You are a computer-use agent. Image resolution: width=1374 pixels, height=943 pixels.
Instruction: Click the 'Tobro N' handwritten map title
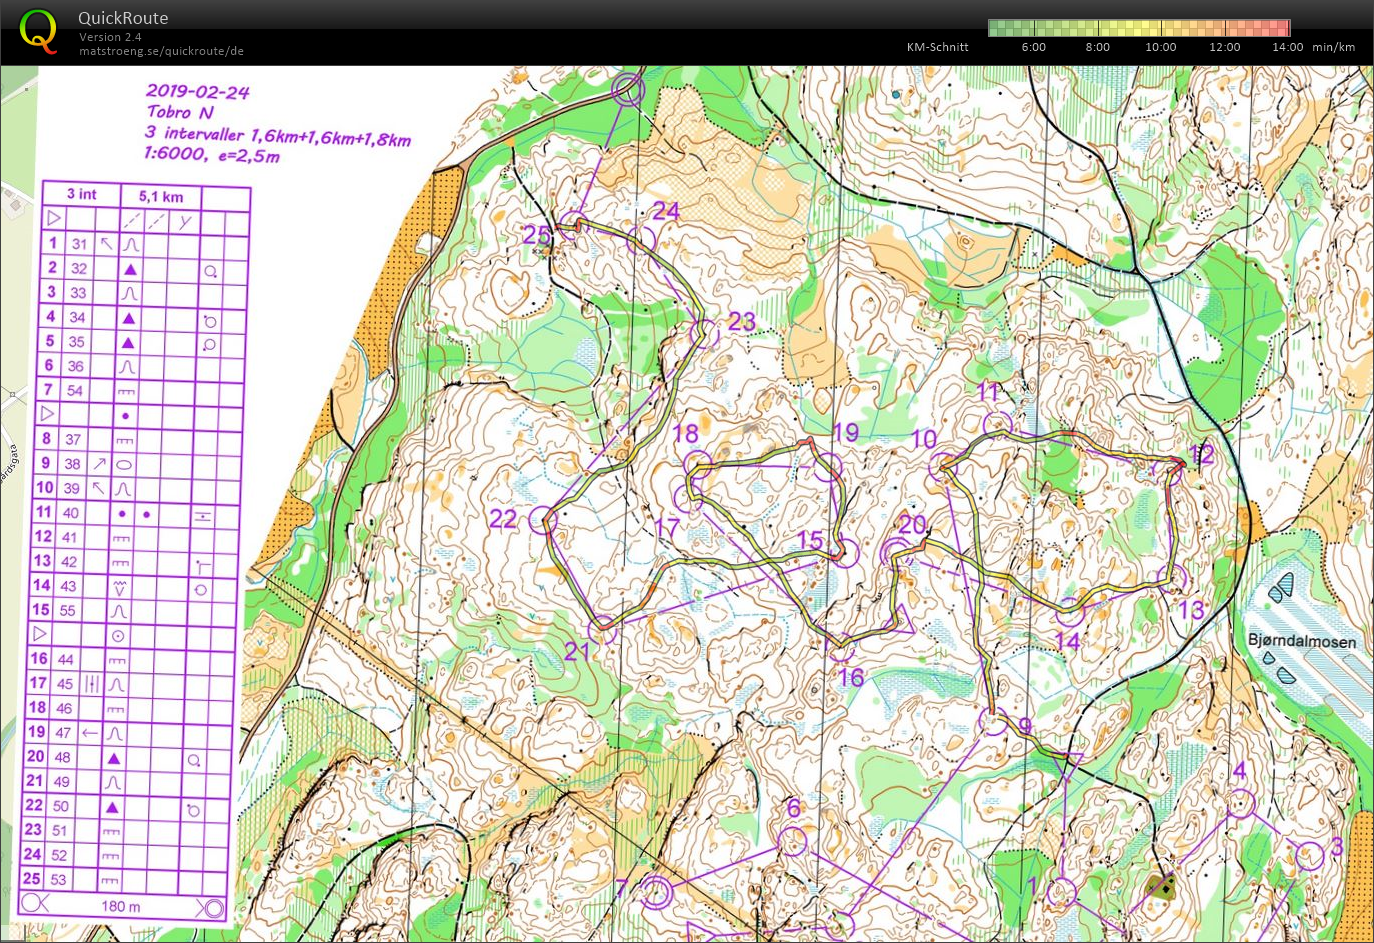[x=180, y=112]
